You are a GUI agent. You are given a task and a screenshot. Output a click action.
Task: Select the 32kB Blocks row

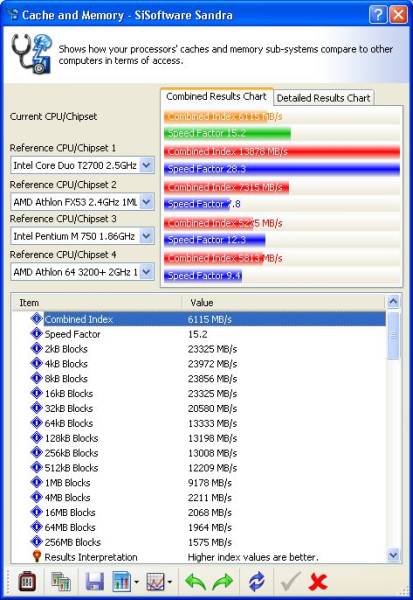click(199, 408)
